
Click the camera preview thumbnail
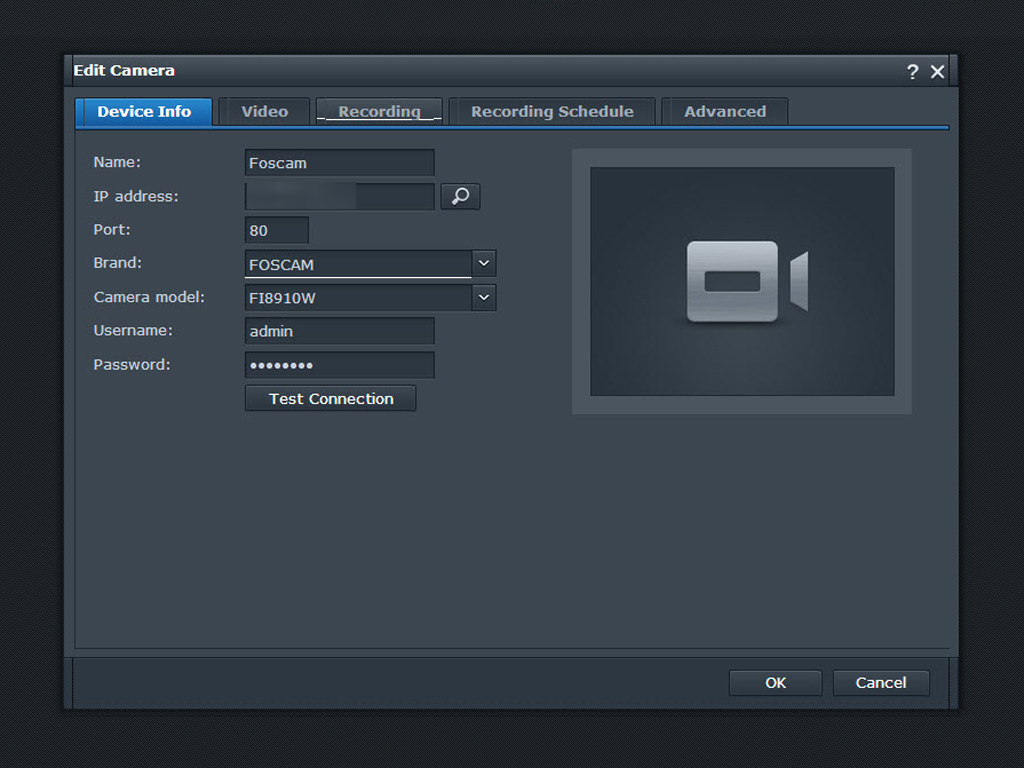(742, 281)
